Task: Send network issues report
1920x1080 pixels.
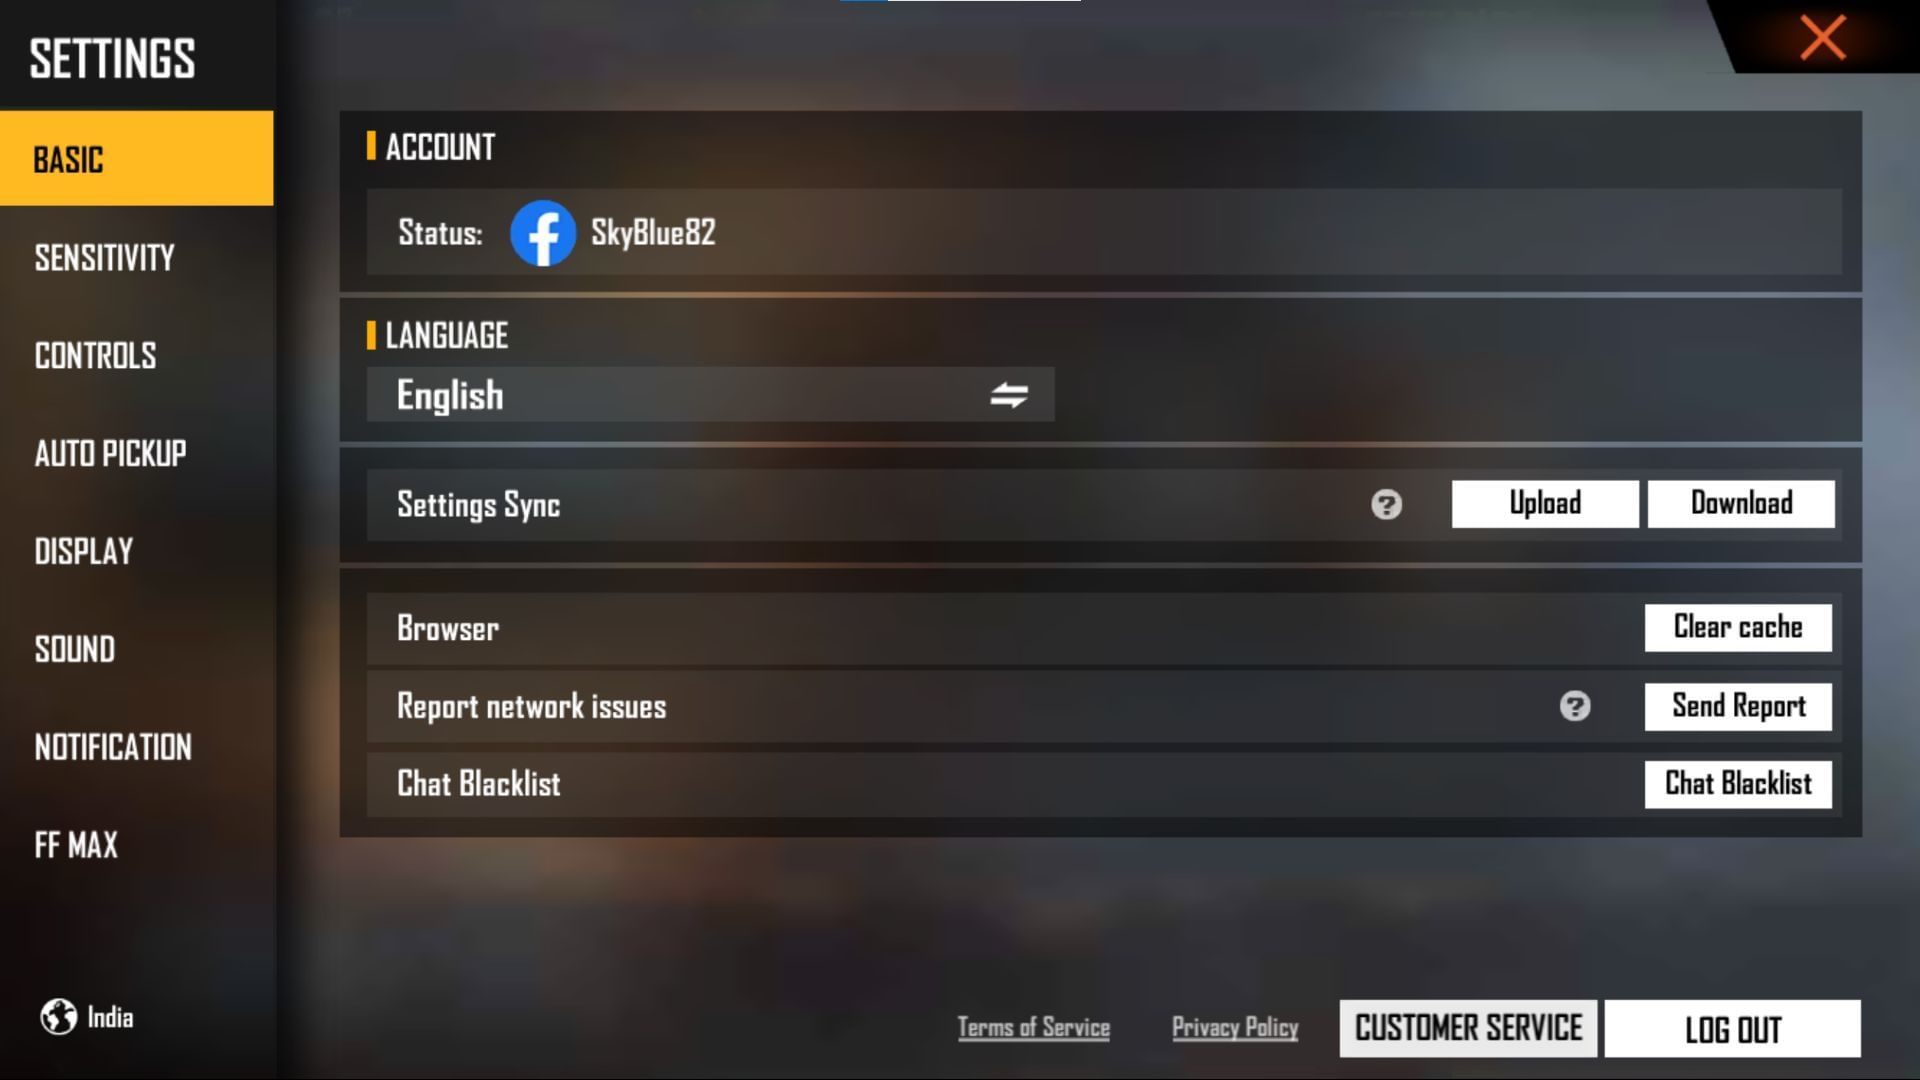Action: [x=1738, y=705]
